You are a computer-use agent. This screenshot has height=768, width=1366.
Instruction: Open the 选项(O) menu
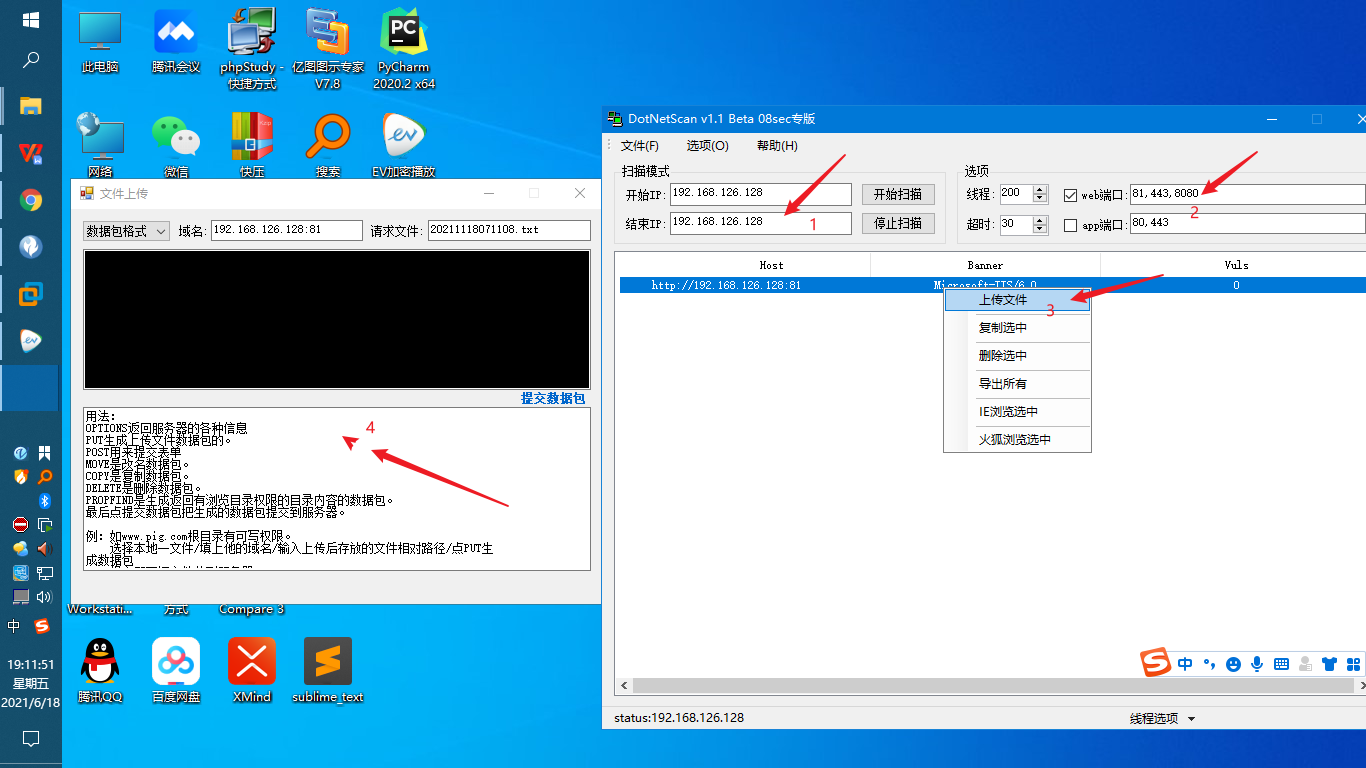click(x=706, y=145)
